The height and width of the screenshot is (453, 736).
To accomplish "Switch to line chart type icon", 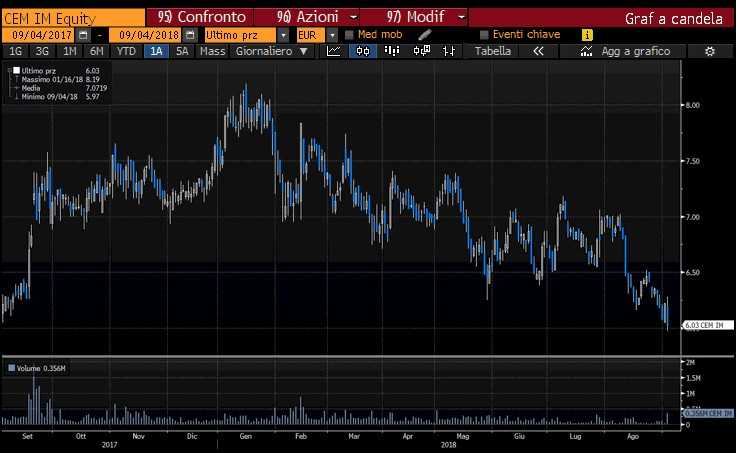I will [x=334, y=51].
